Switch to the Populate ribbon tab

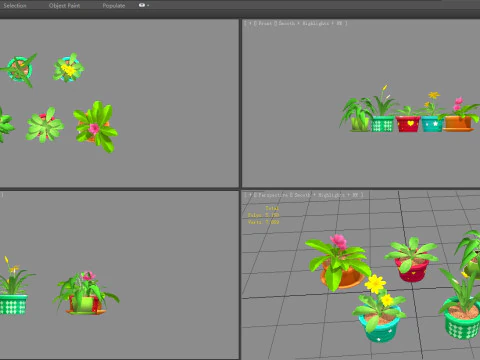(x=114, y=5)
